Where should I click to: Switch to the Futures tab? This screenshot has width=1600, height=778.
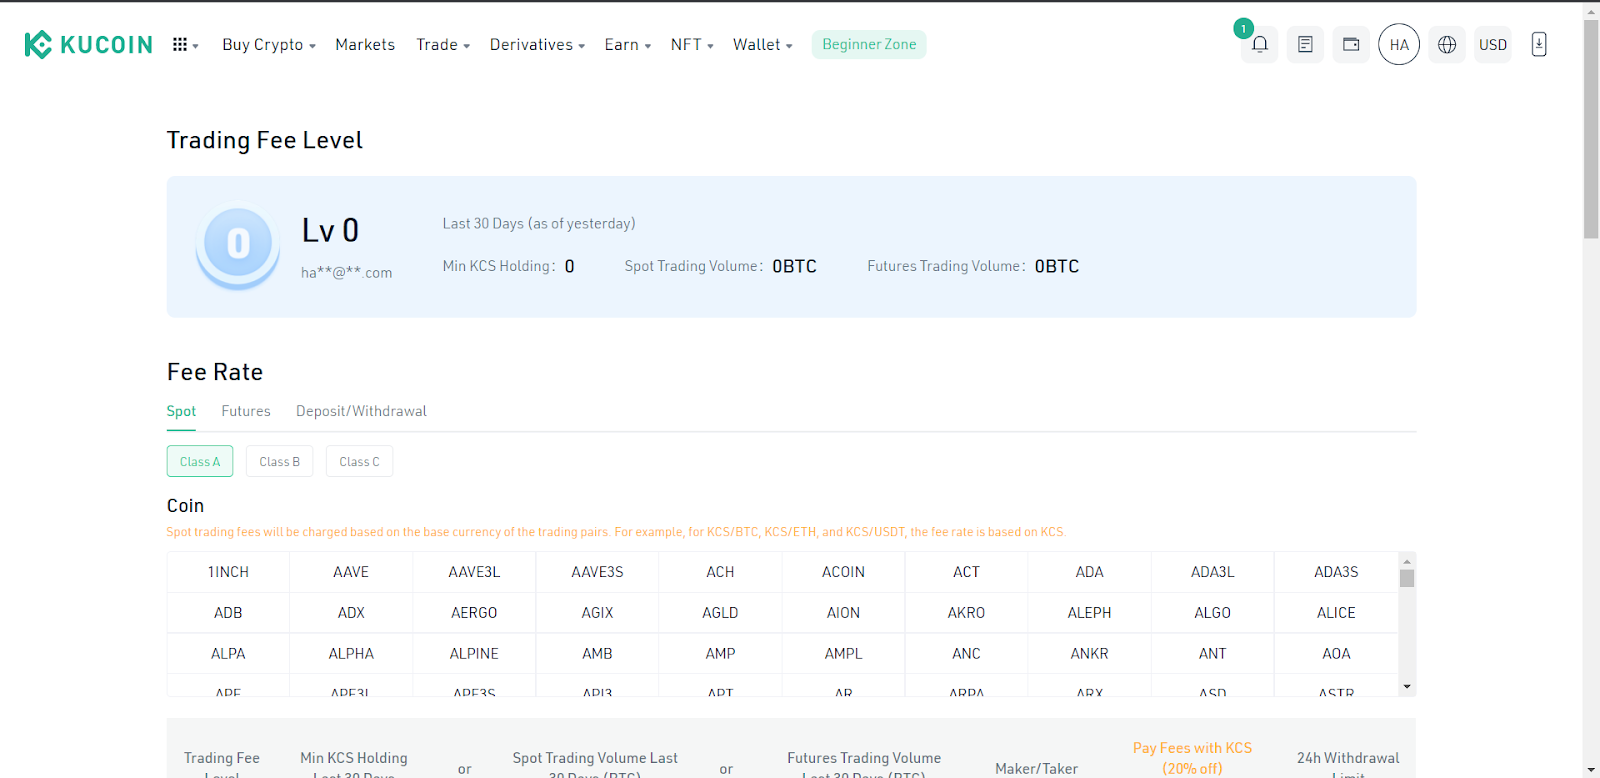pyautogui.click(x=246, y=411)
